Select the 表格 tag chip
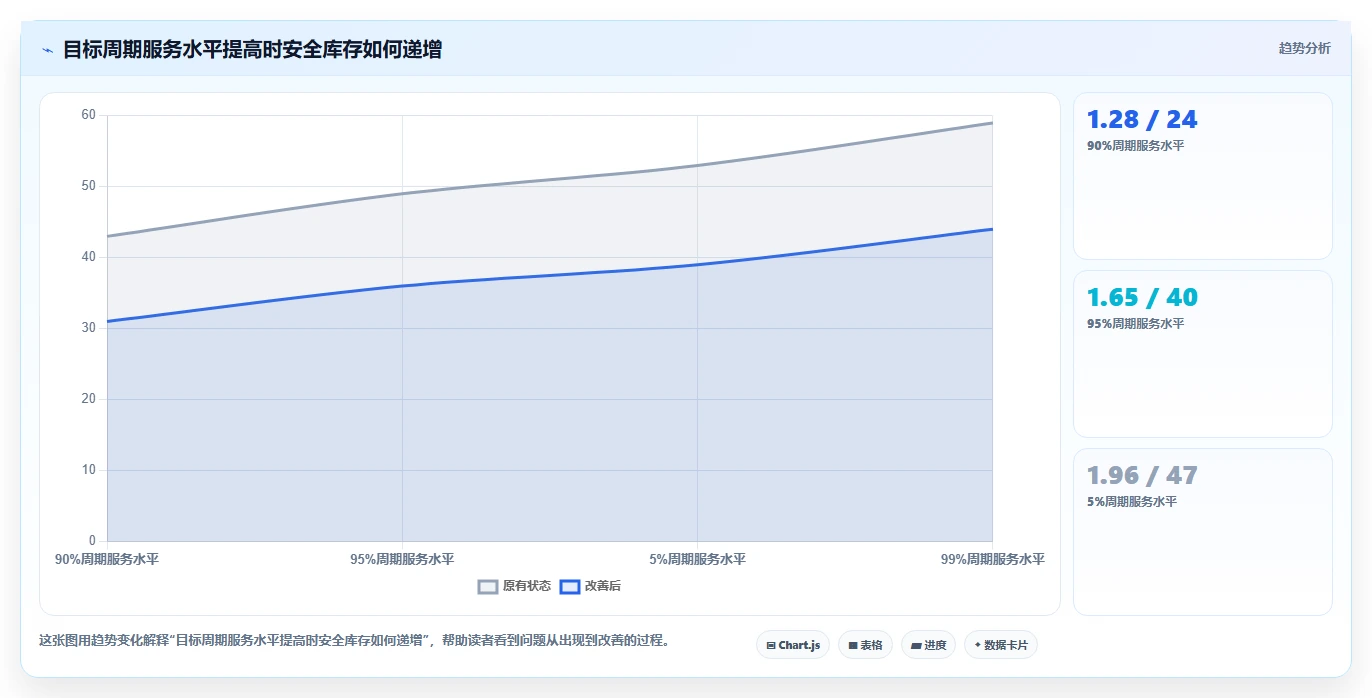This screenshot has width=1372, height=698. pos(865,645)
